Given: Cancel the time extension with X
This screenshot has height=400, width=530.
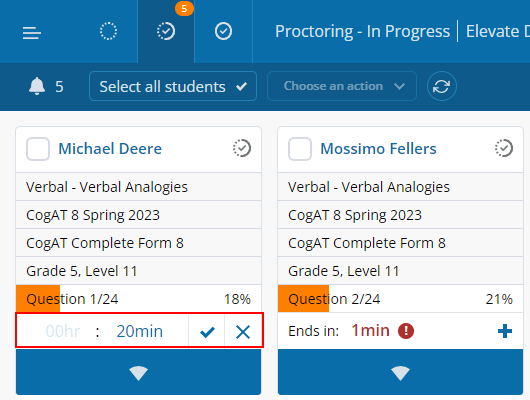Looking at the screenshot, I should (x=243, y=331).
